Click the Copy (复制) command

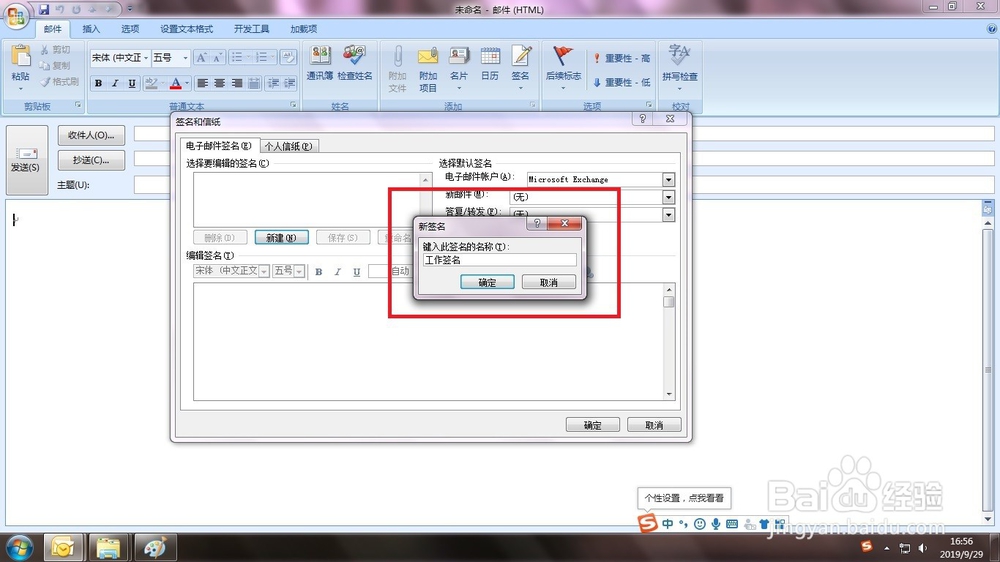(x=55, y=66)
